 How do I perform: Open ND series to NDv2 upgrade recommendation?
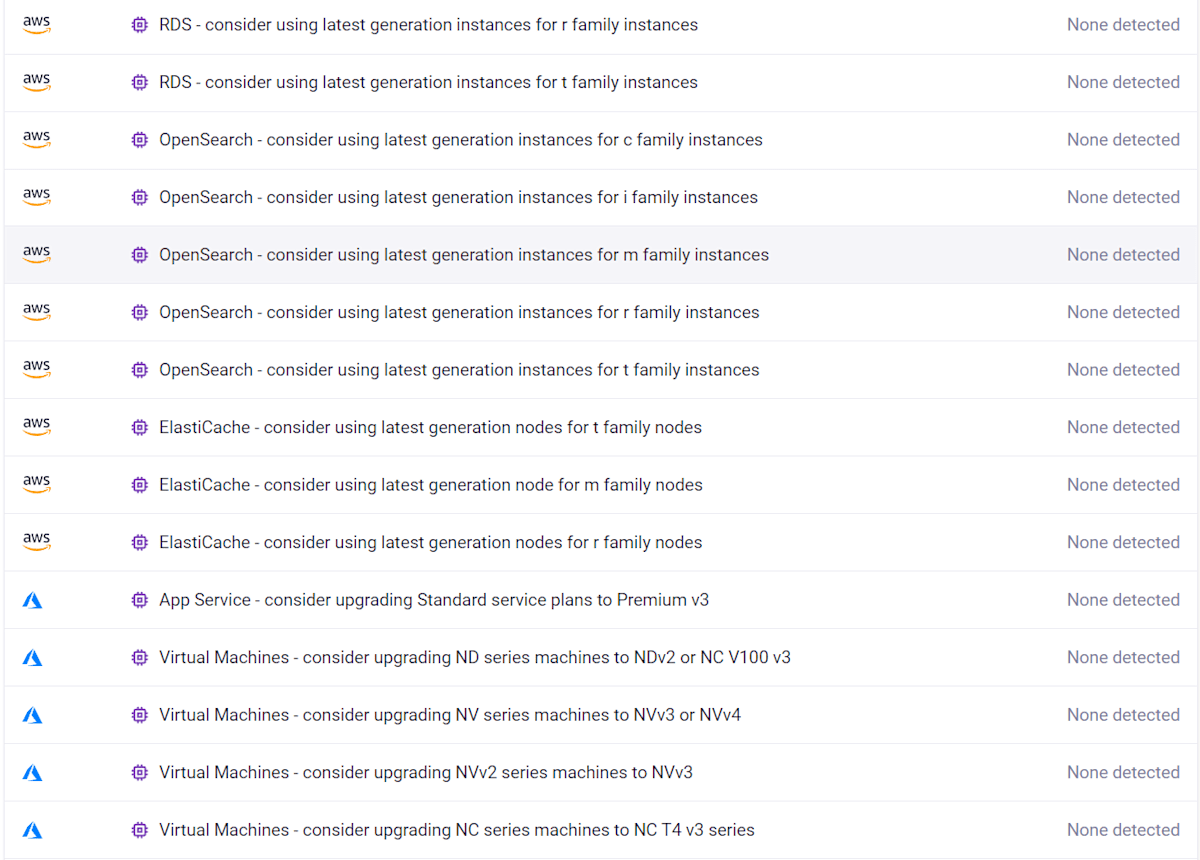pos(475,657)
